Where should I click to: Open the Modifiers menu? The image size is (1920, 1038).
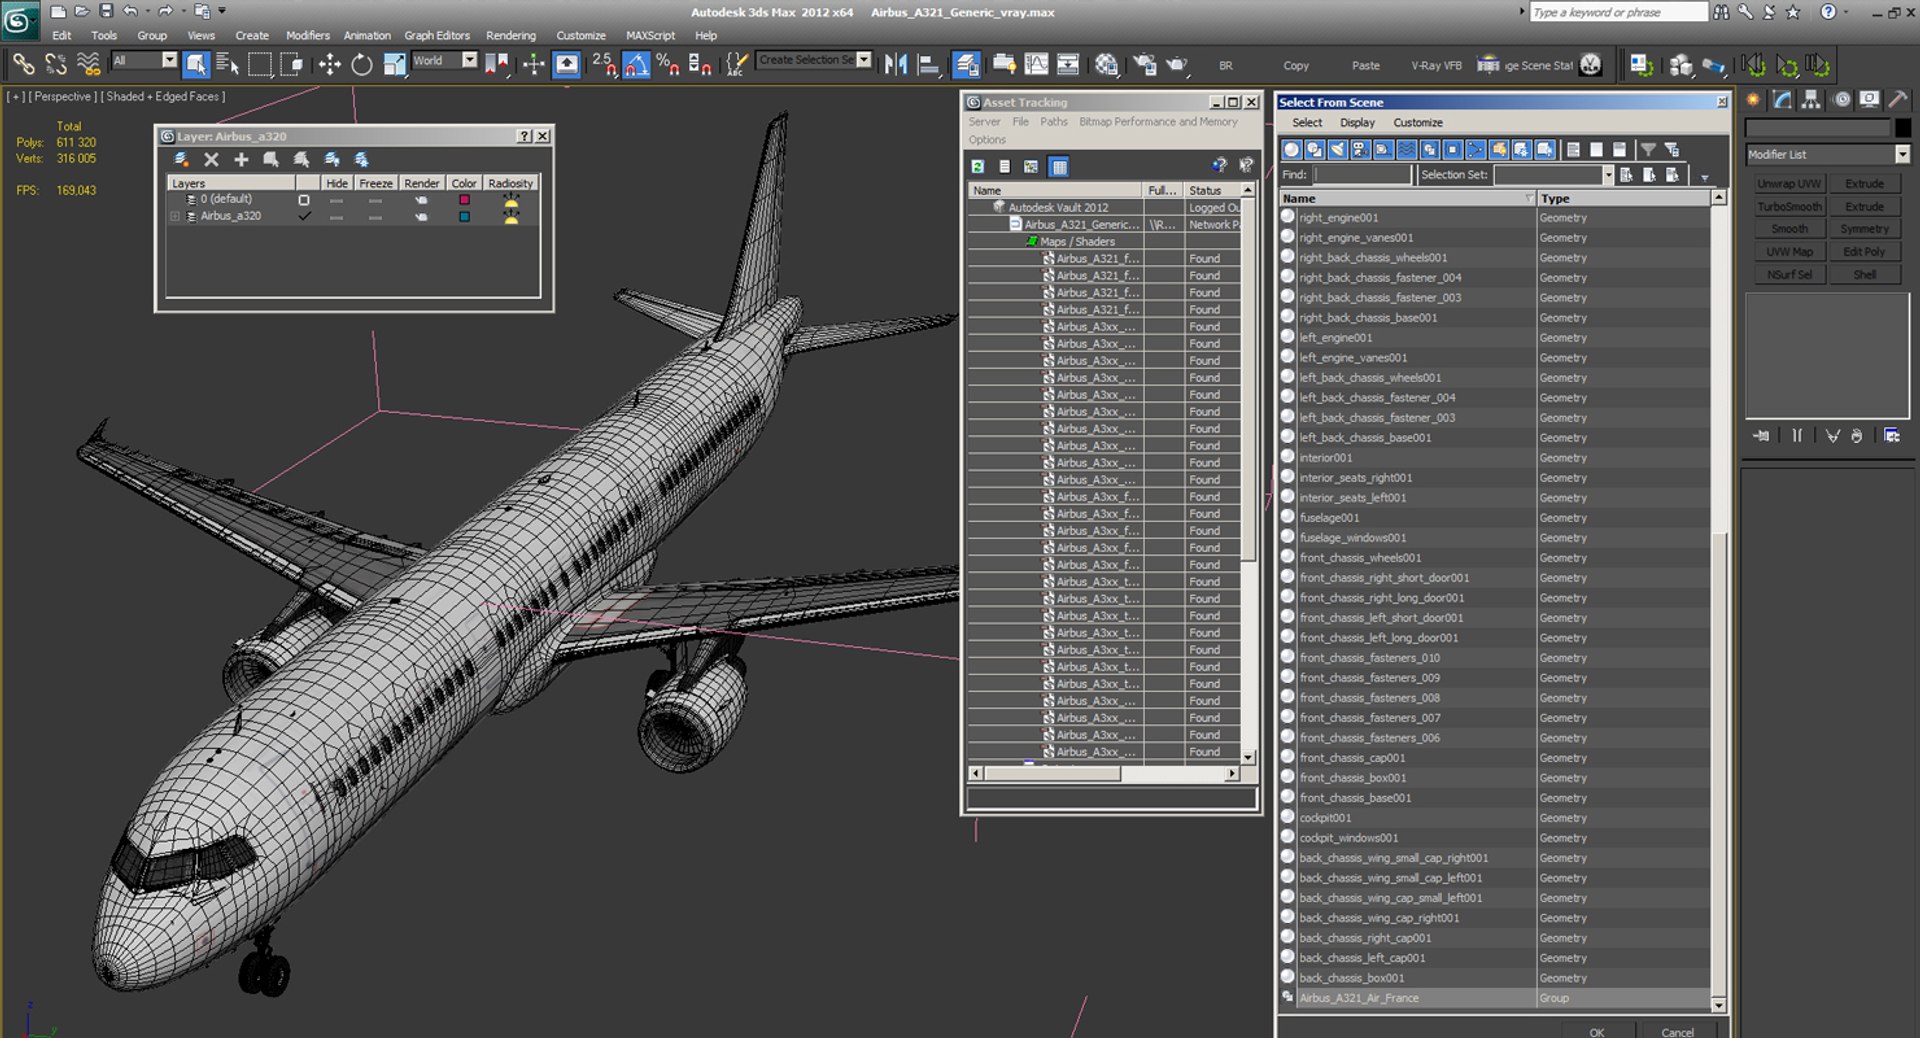coord(307,35)
